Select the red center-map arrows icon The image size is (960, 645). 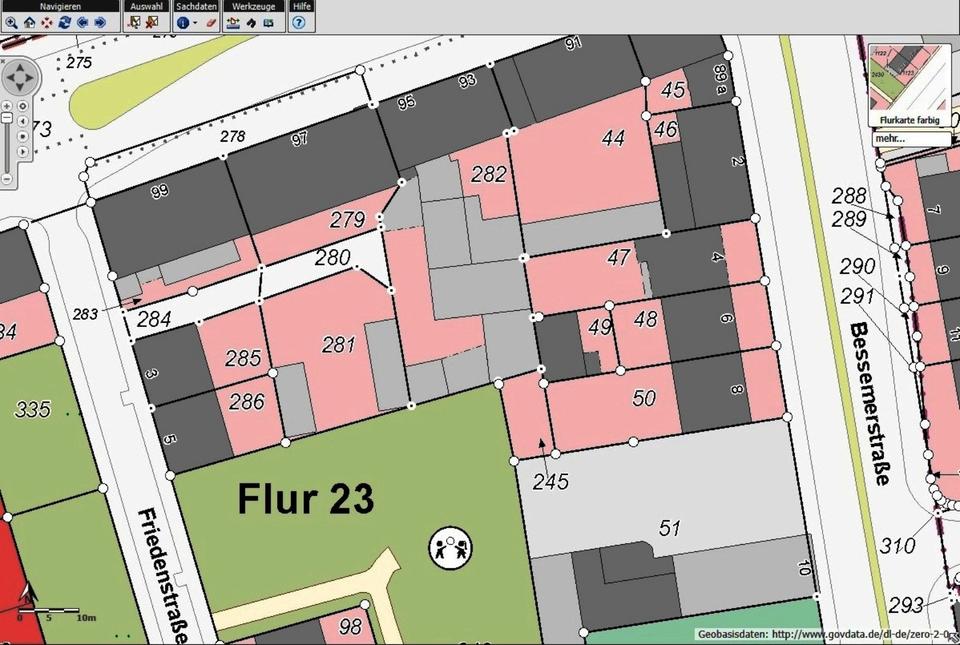(x=47, y=21)
